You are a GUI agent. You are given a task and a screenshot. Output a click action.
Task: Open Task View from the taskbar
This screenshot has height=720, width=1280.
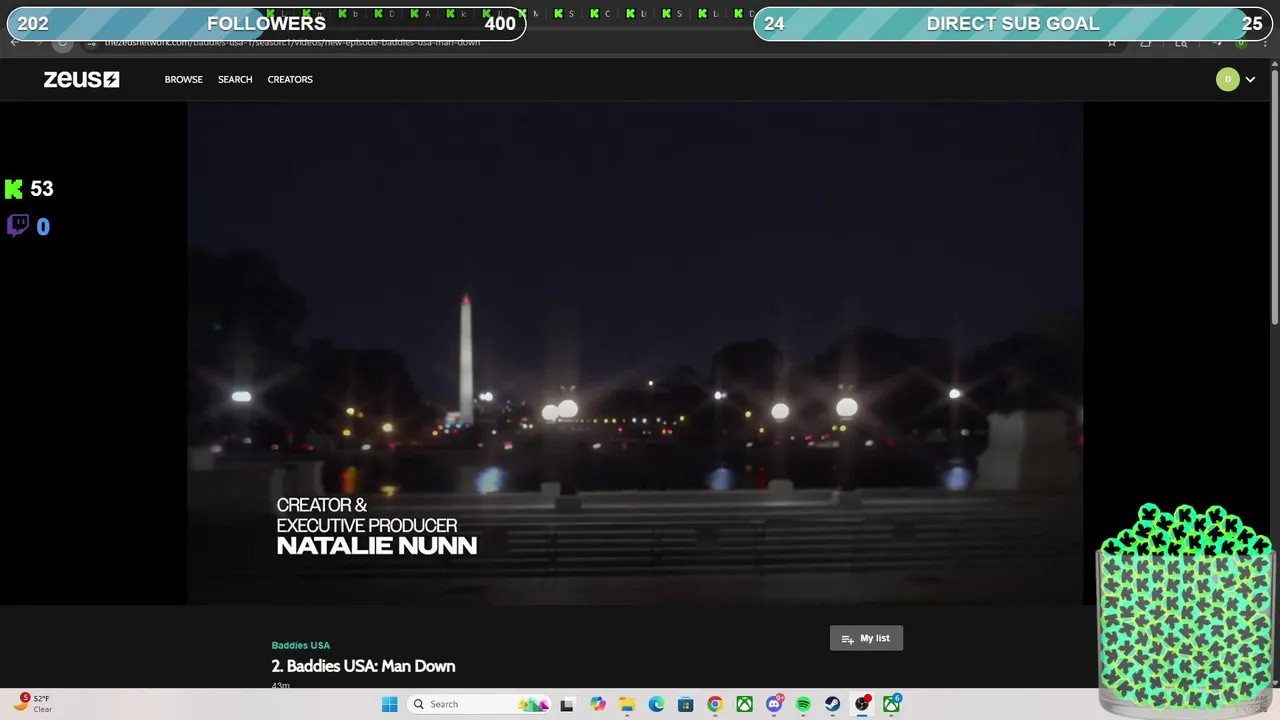pos(567,704)
